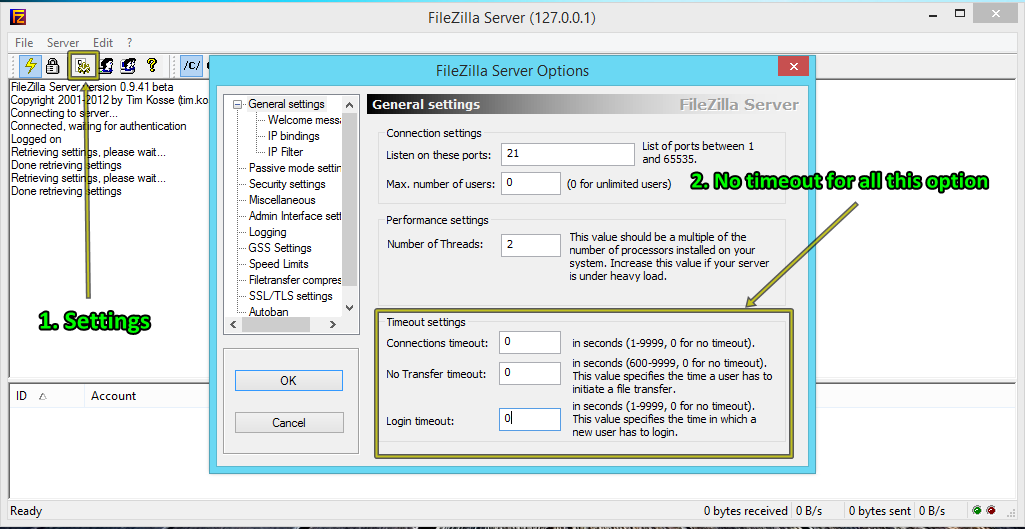Click '0 bytes sent' in status bar
The image size is (1025, 529).
click(879, 511)
